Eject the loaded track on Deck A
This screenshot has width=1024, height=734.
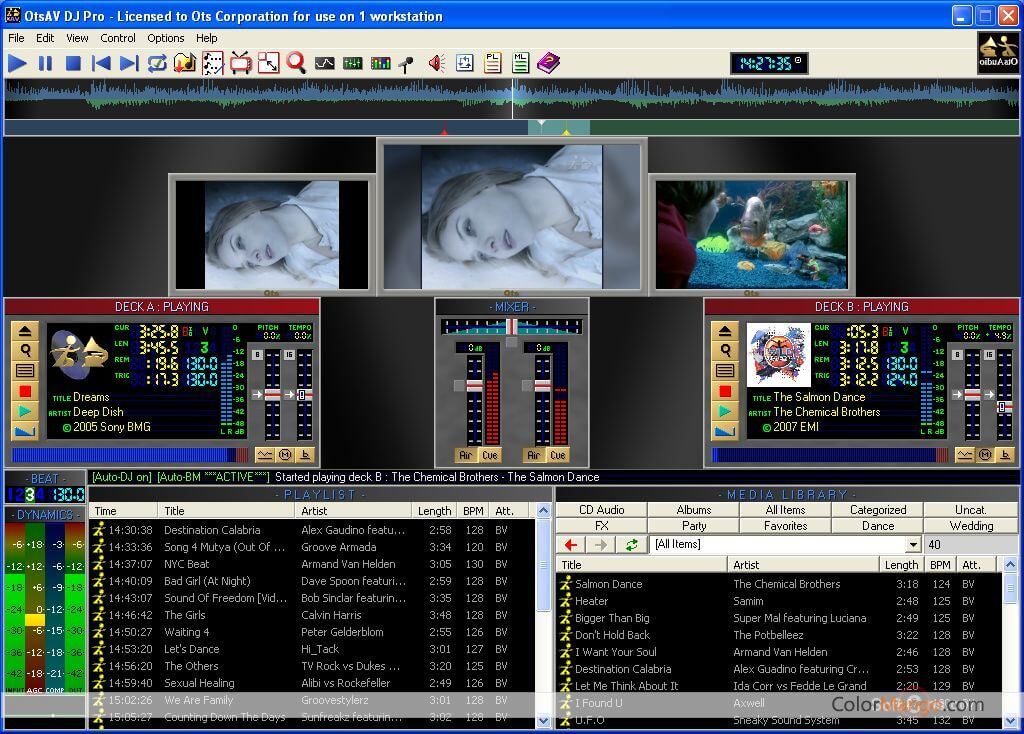25,331
